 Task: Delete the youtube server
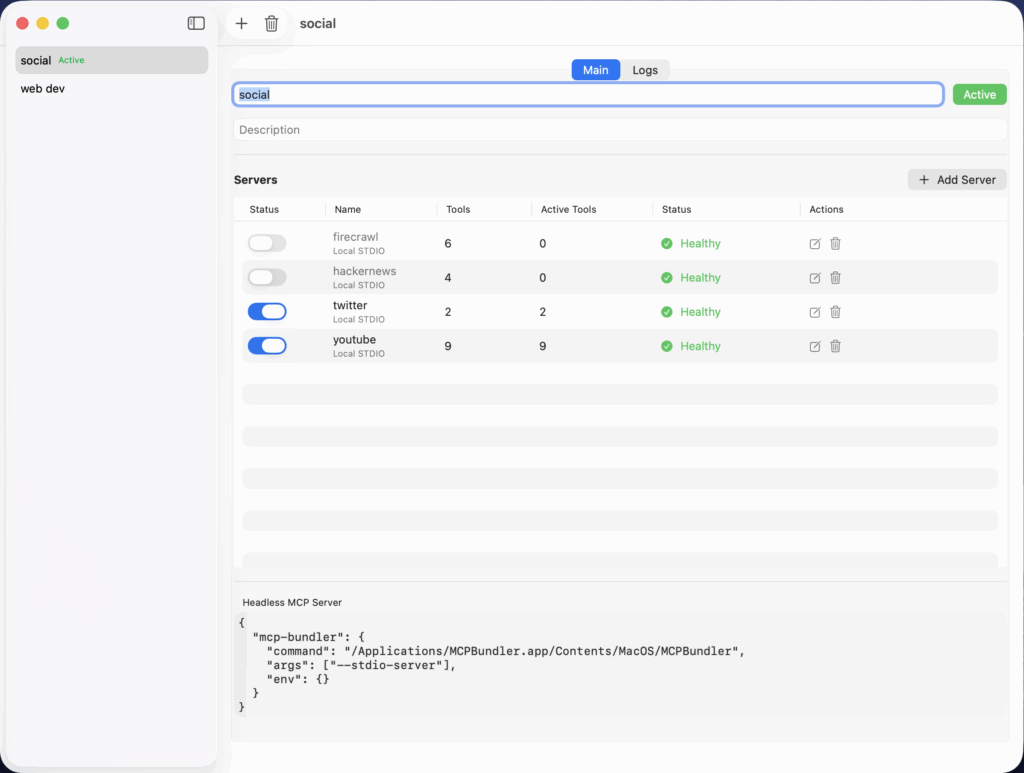[836, 346]
